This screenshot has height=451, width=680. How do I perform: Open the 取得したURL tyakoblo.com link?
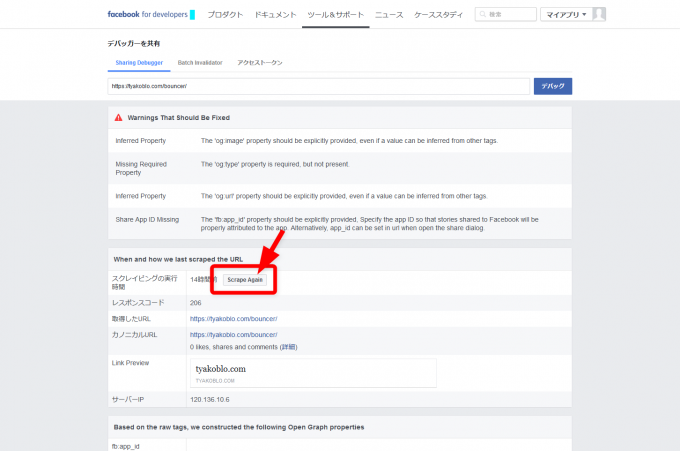point(233,319)
